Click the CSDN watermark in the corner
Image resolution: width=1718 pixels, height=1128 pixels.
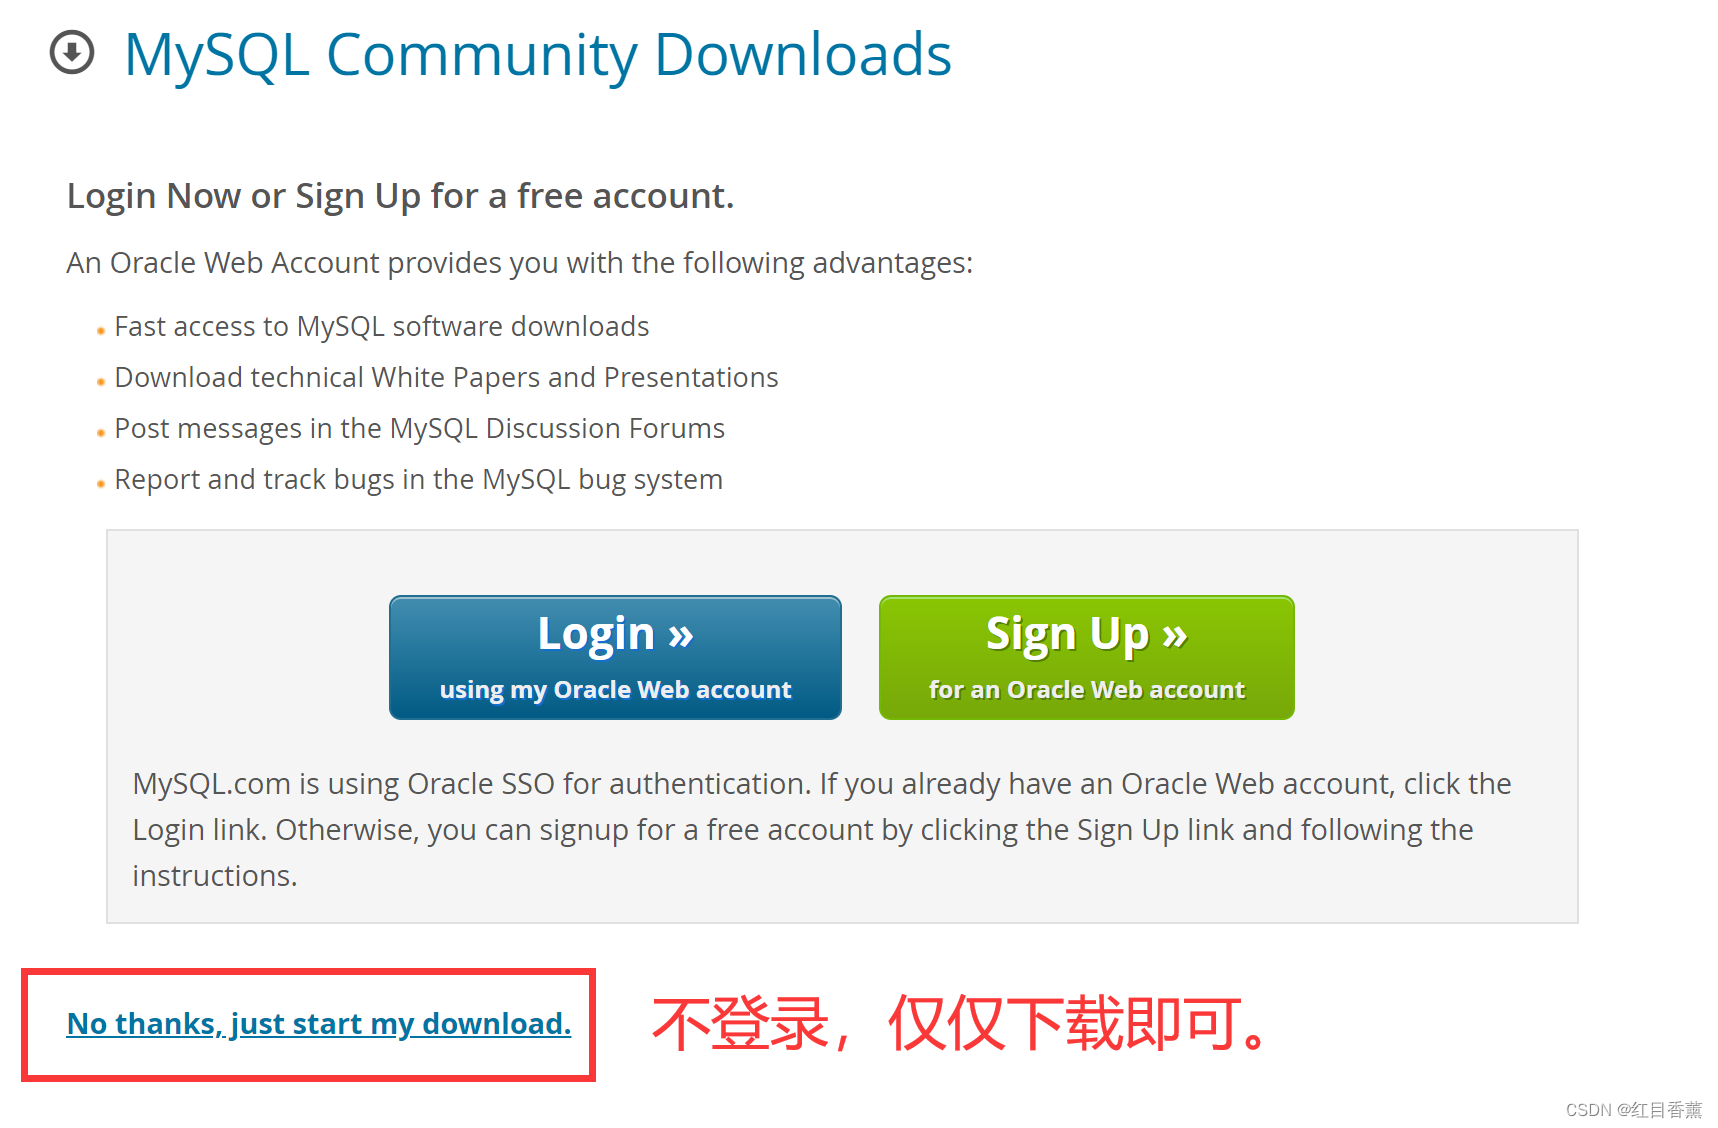point(1634,1110)
